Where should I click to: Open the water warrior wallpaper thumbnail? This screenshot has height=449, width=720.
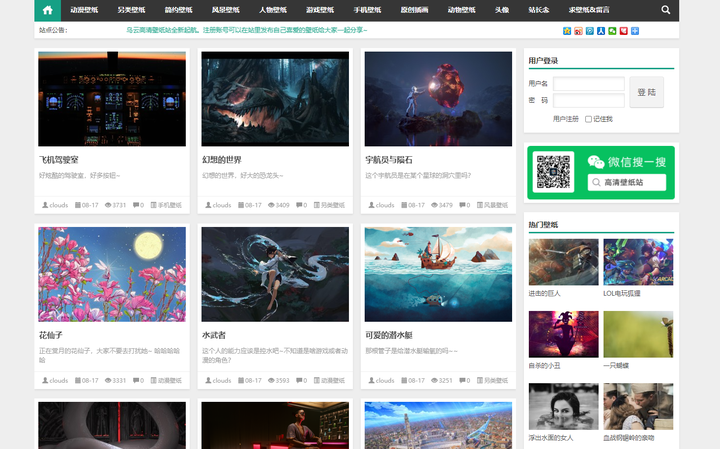coord(275,274)
